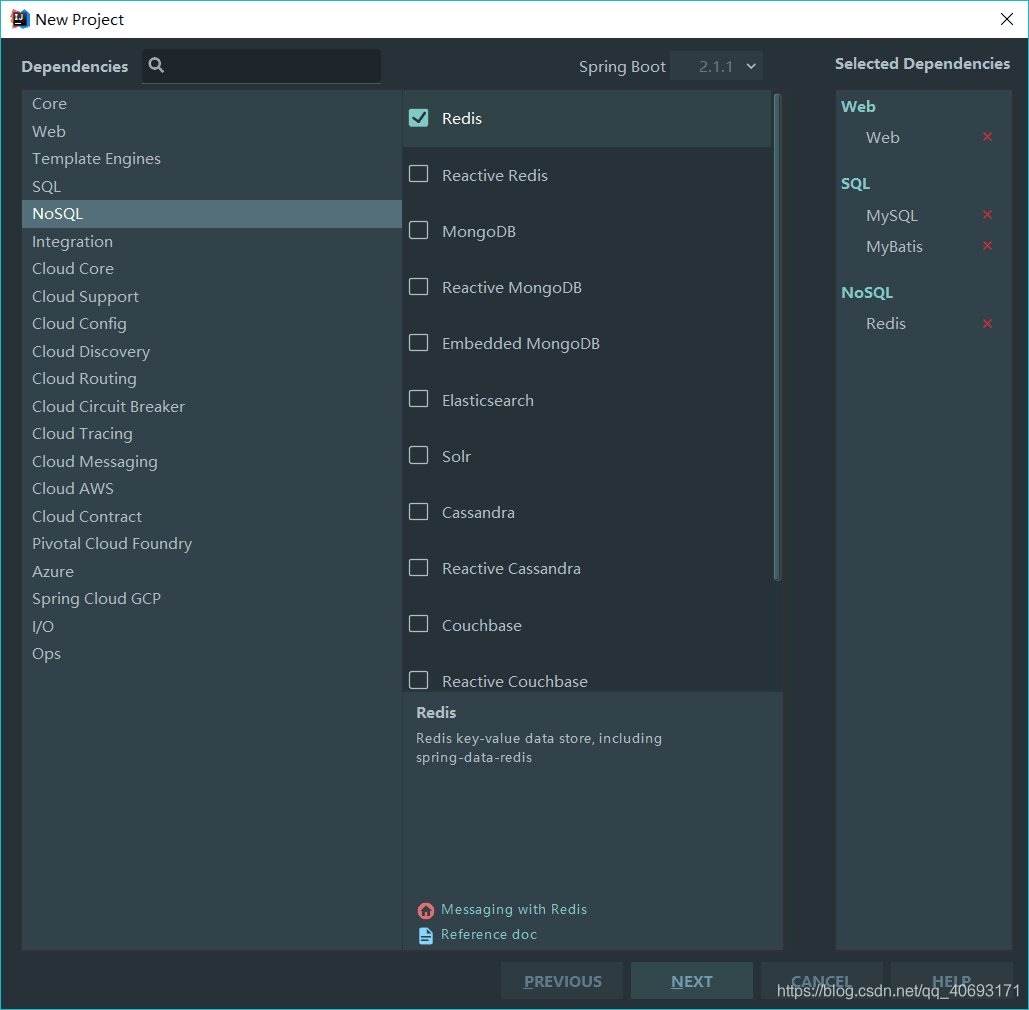Enable Embedded MongoDB checkbox
The width and height of the screenshot is (1029, 1010).
pos(419,343)
